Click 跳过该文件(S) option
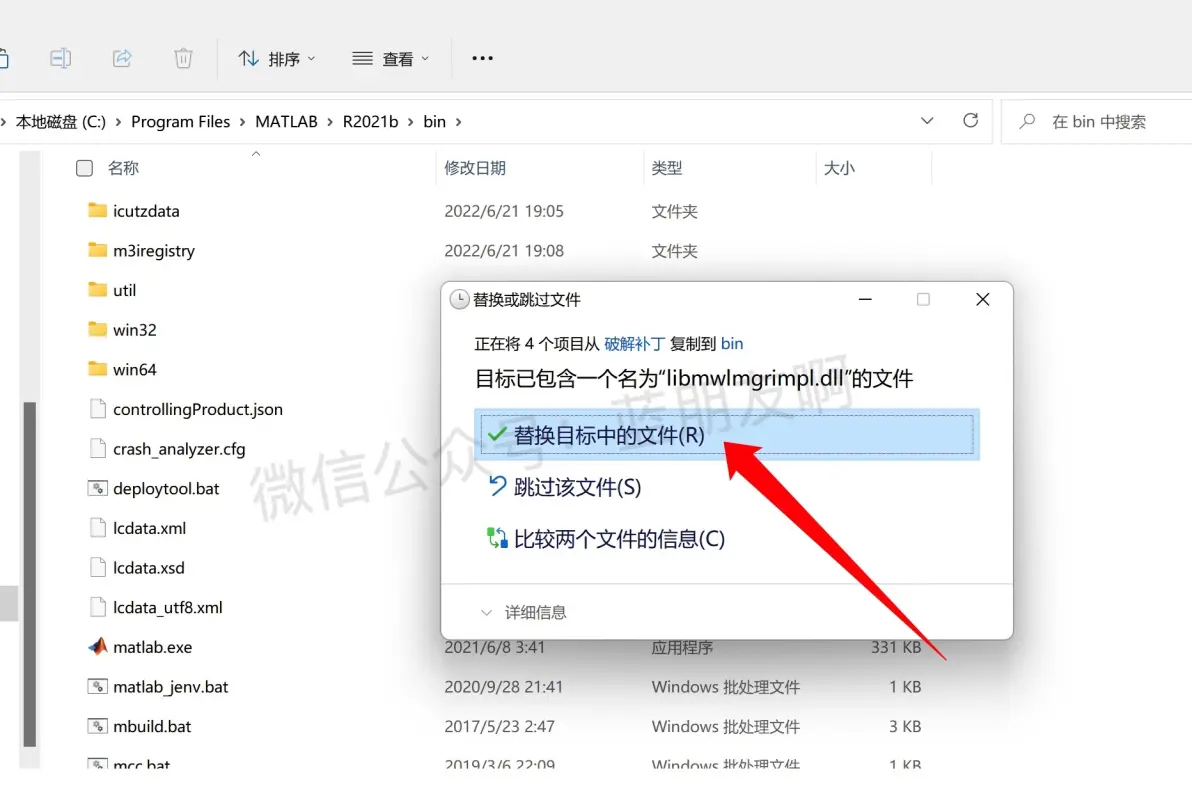Viewport: 1192px width, 798px height. 565,486
